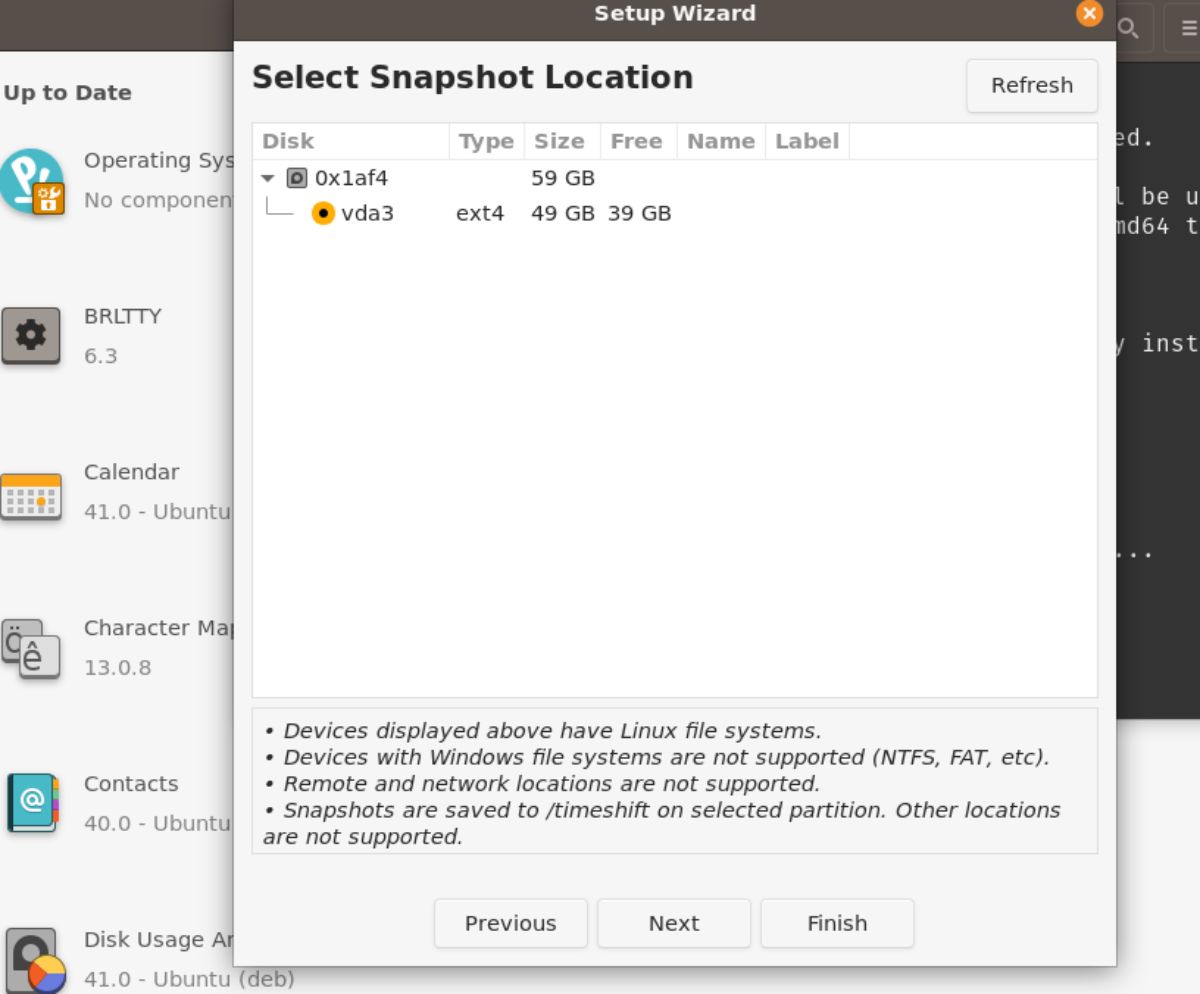Click Finish to complete the wizard

coord(837,923)
